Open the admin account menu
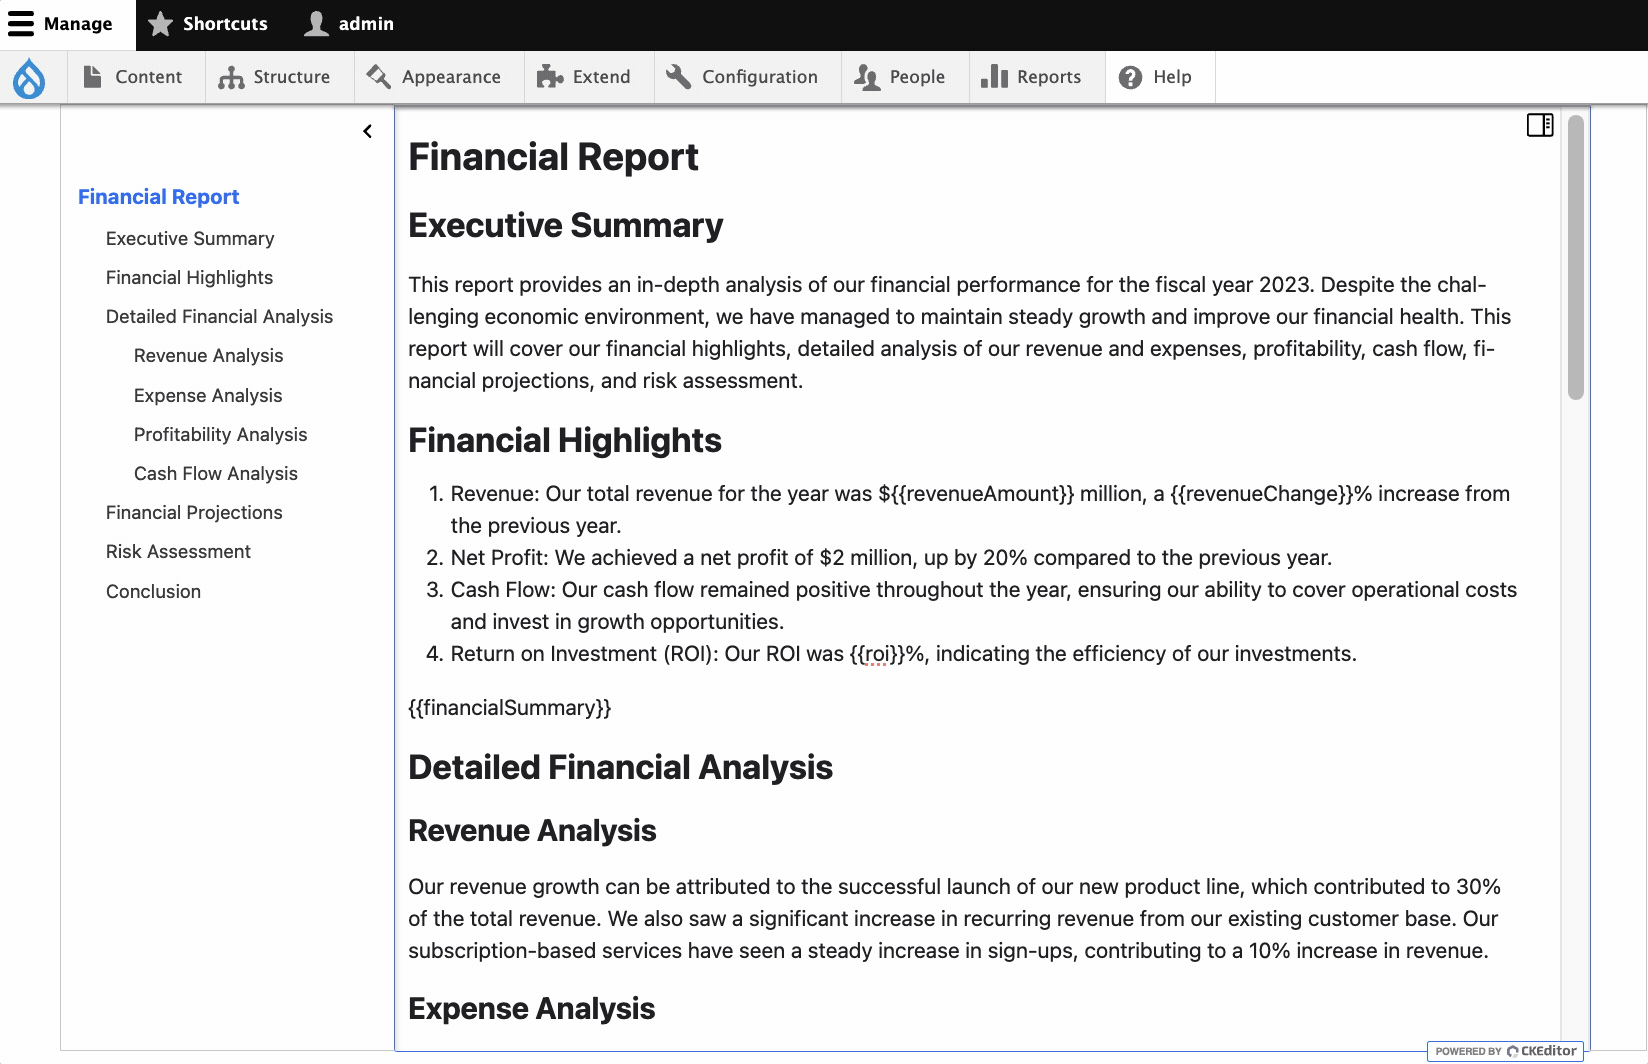1648x1064 pixels. point(347,23)
